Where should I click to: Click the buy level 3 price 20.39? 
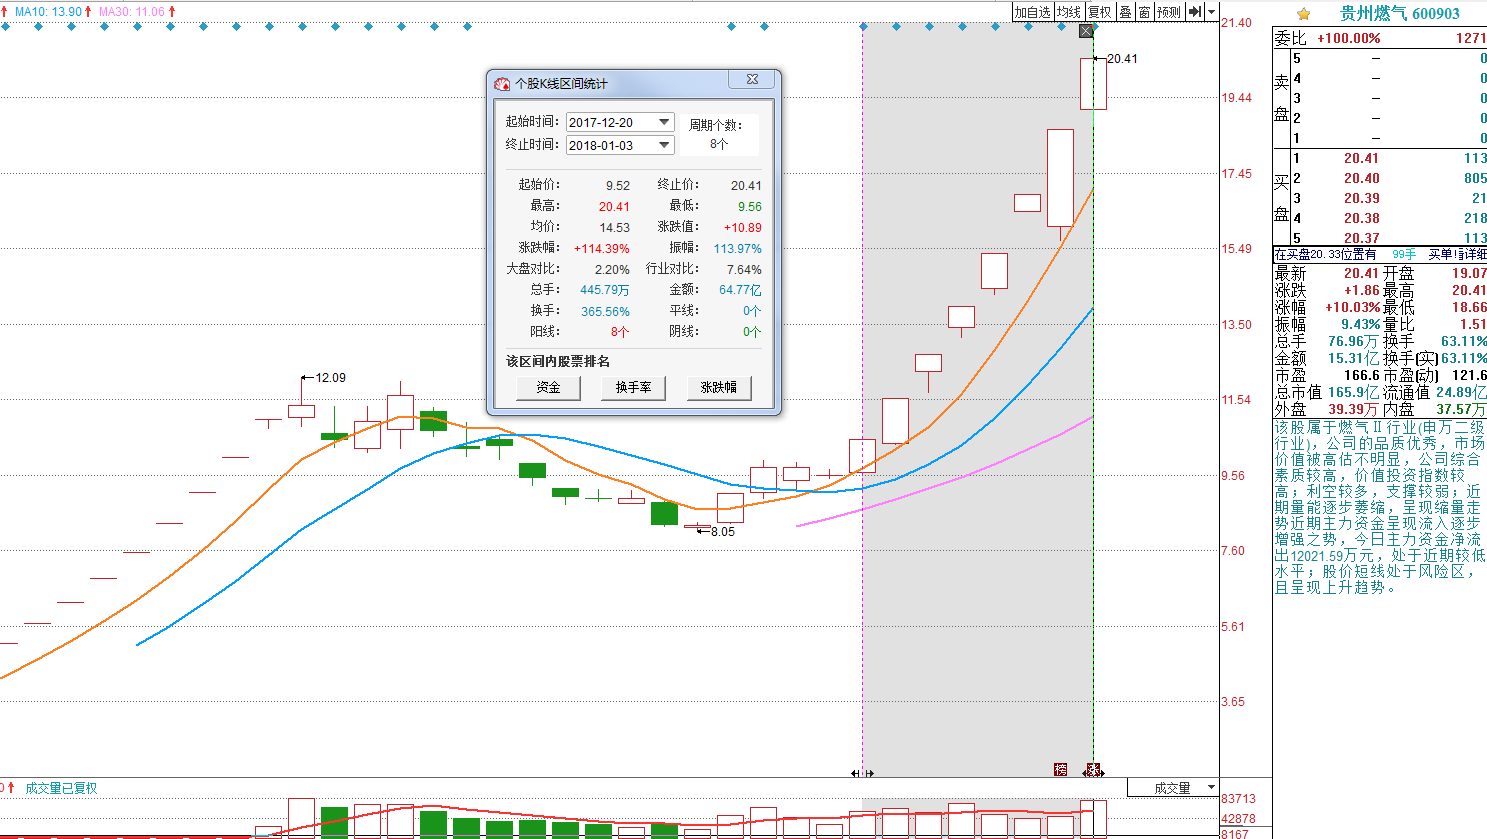coord(1361,198)
